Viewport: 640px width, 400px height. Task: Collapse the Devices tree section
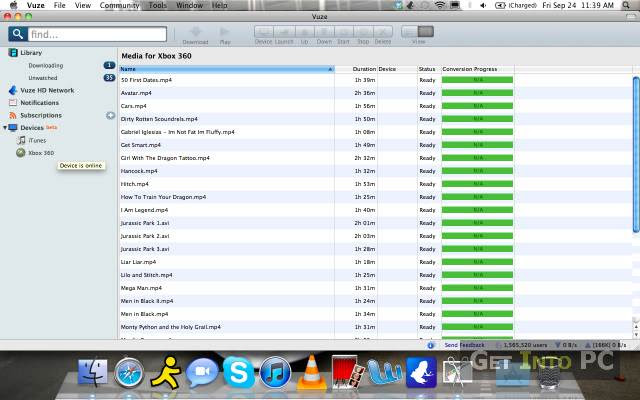(4, 128)
